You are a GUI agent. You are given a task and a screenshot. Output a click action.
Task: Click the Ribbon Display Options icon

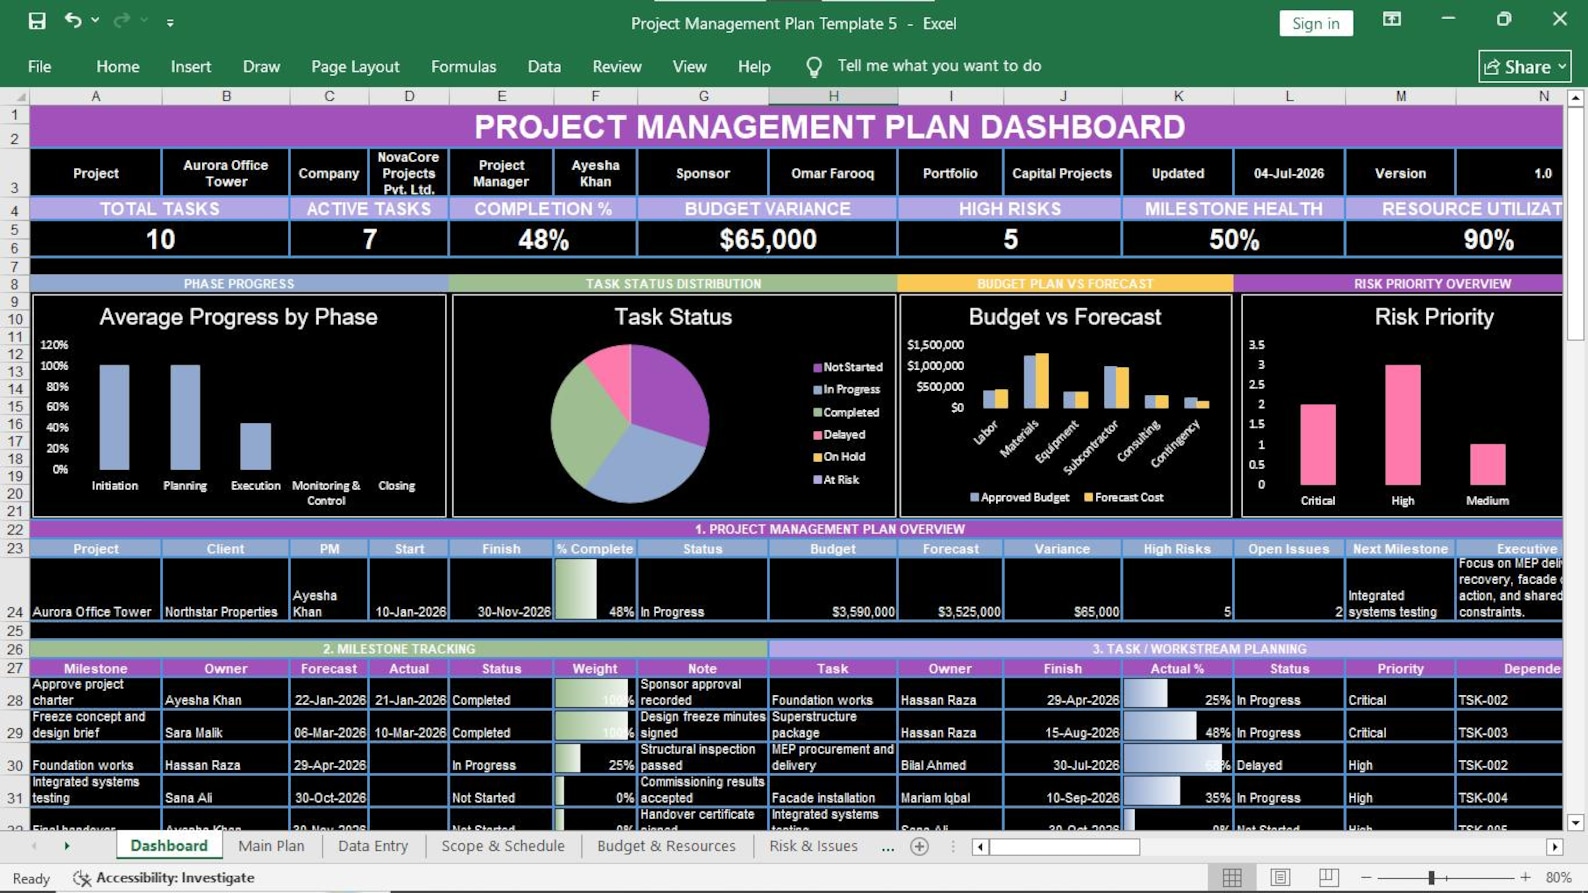(1392, 20)
